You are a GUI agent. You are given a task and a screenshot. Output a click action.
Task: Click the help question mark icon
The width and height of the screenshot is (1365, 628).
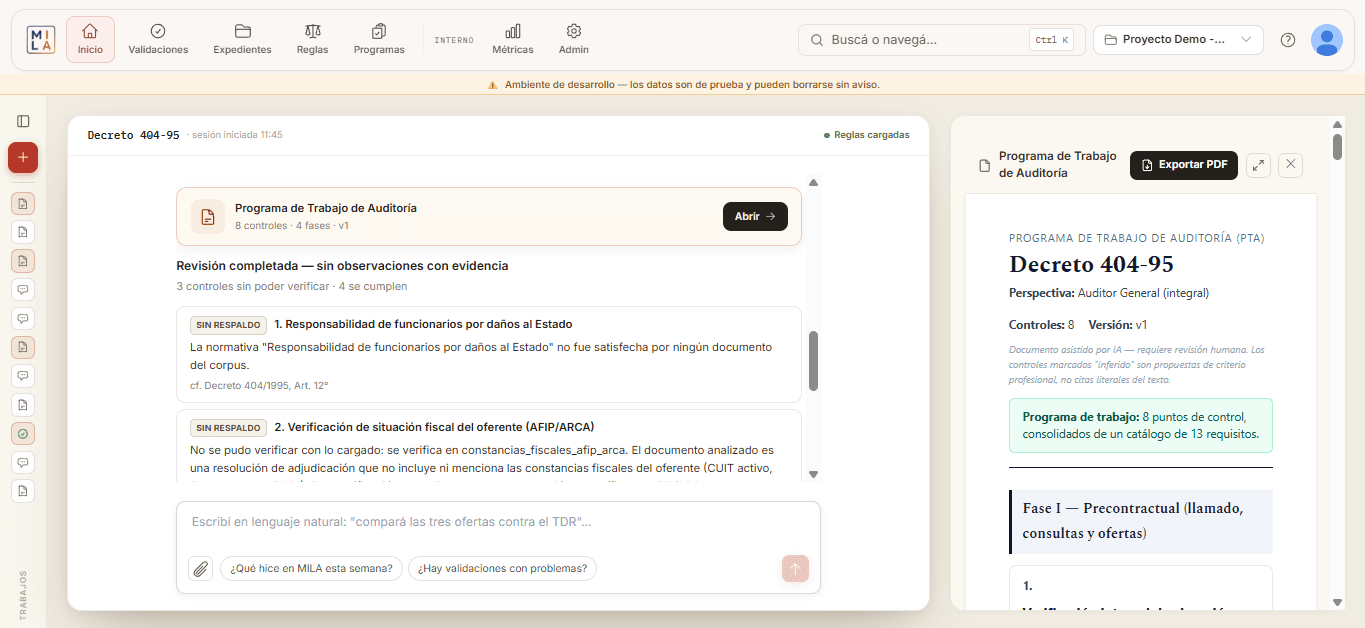[1288, 40]
